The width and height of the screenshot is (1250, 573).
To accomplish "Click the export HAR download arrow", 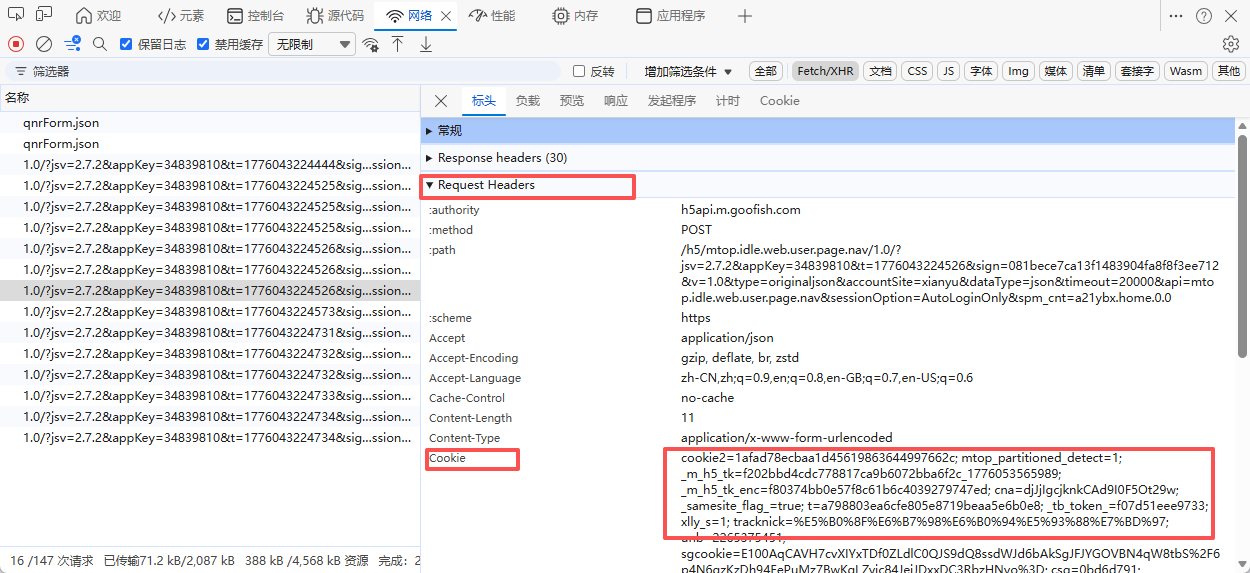I will click(426, 44).
